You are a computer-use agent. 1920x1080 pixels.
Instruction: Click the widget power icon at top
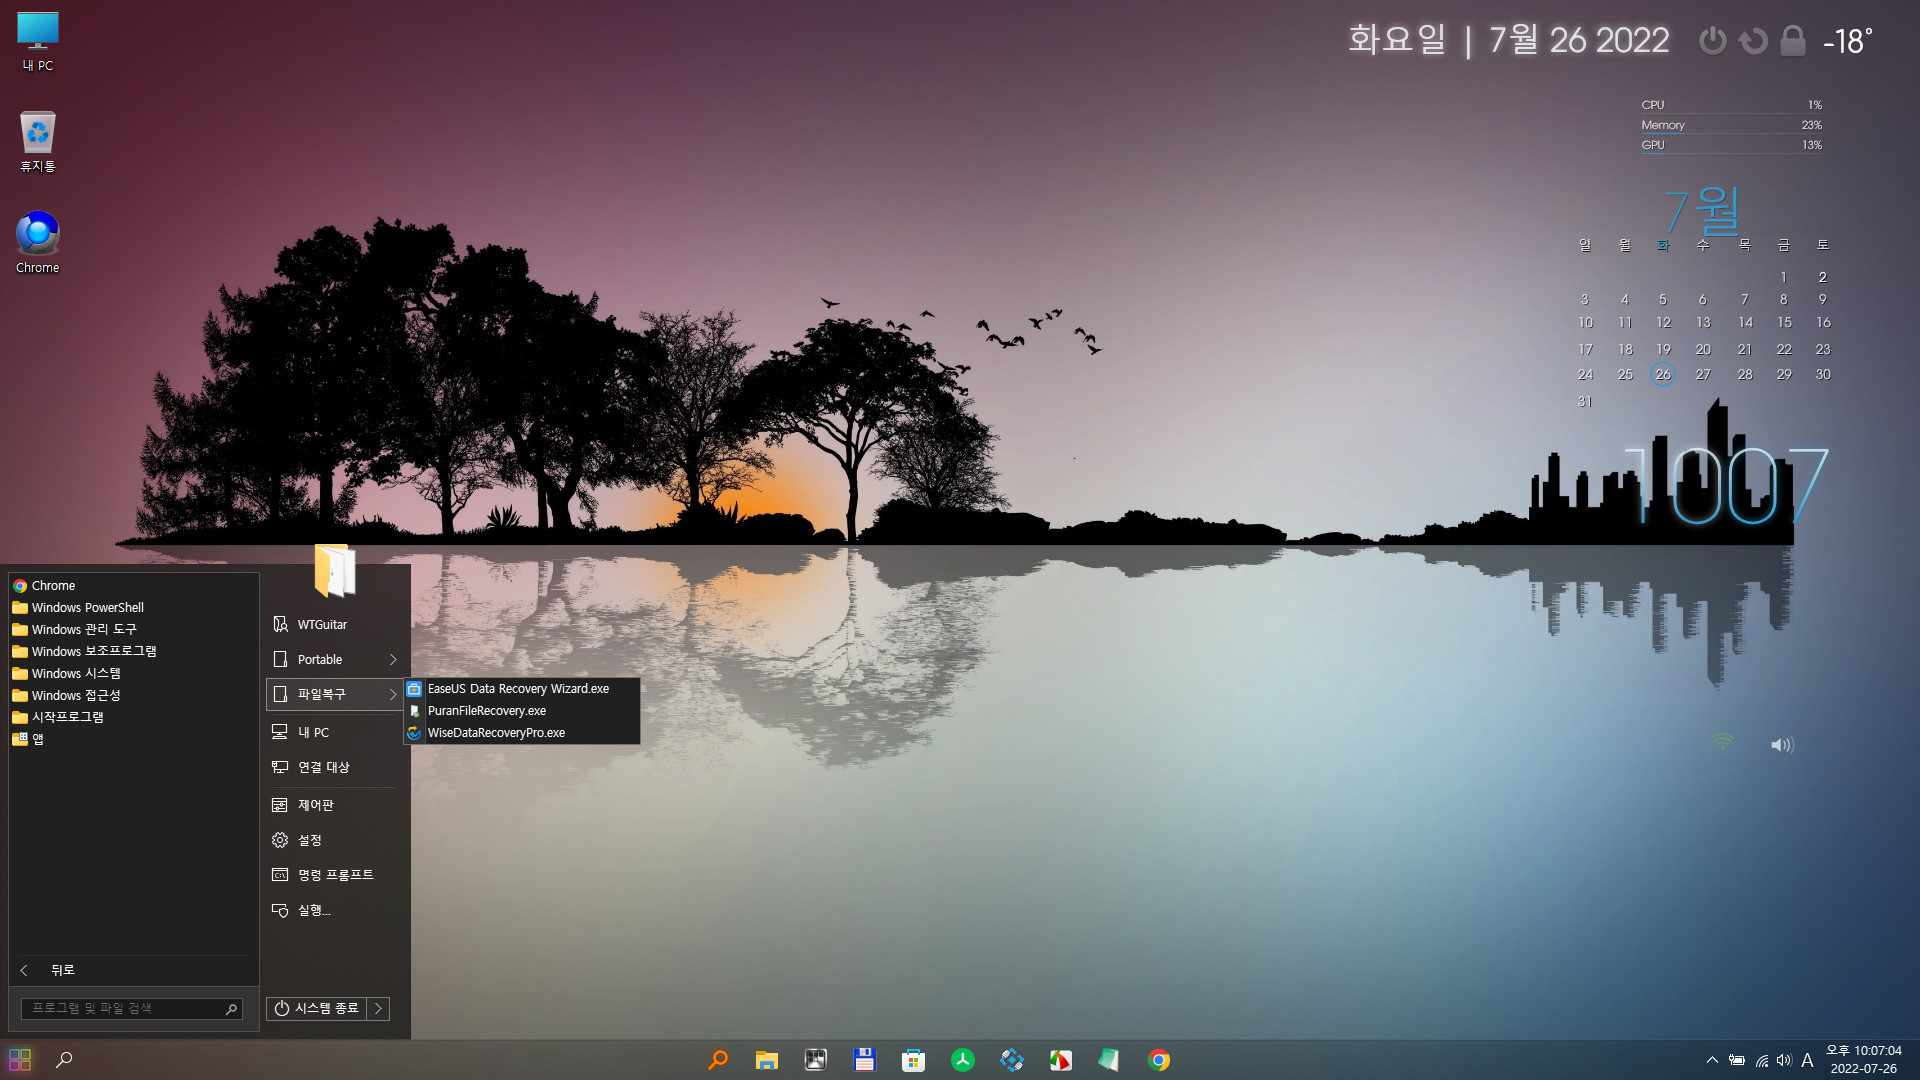[x=1712, y=41]
